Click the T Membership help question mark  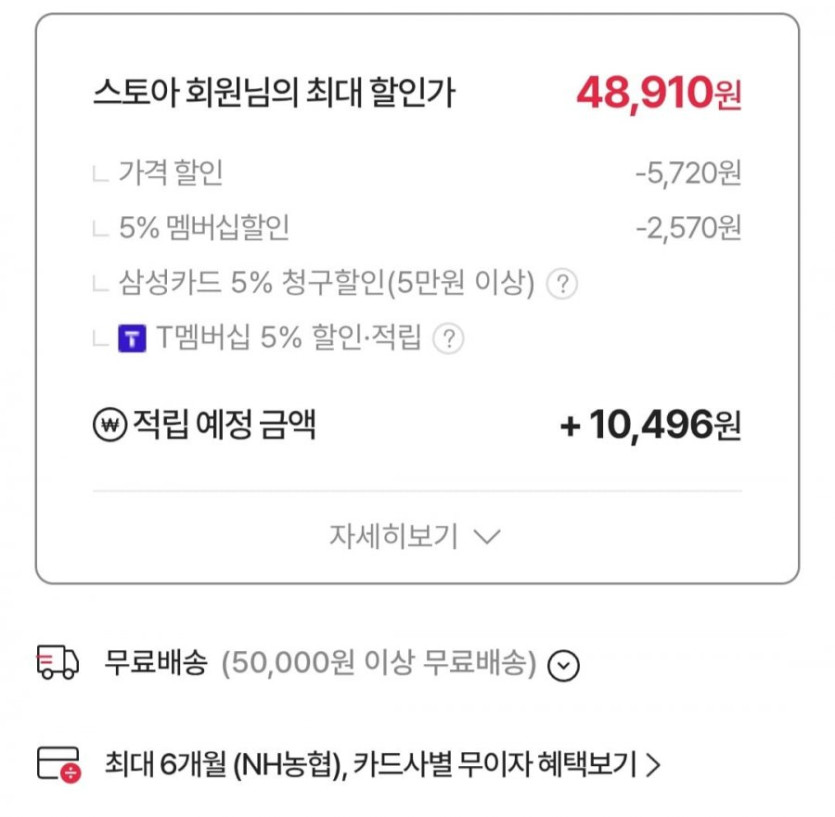point(449,339)
